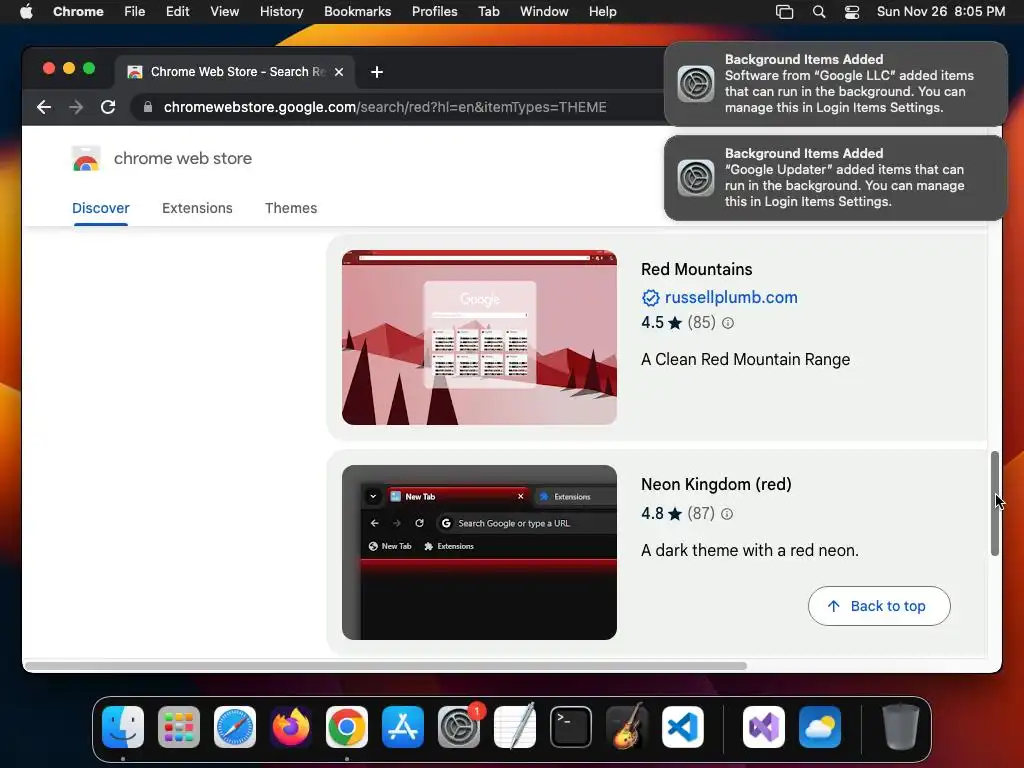The height and width of the screenshot is (768, 1024).
Task: Click the Back to top button
Action: 879,606
